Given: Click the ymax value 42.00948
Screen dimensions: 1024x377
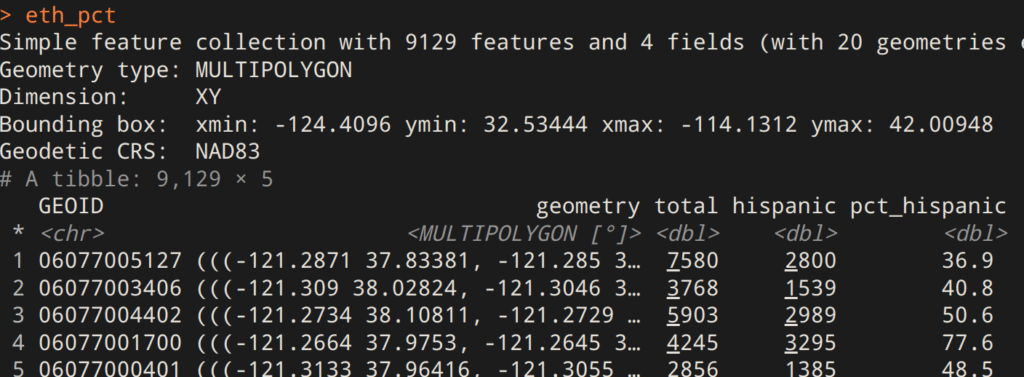Looking at the screenshot, I should 941,124.
